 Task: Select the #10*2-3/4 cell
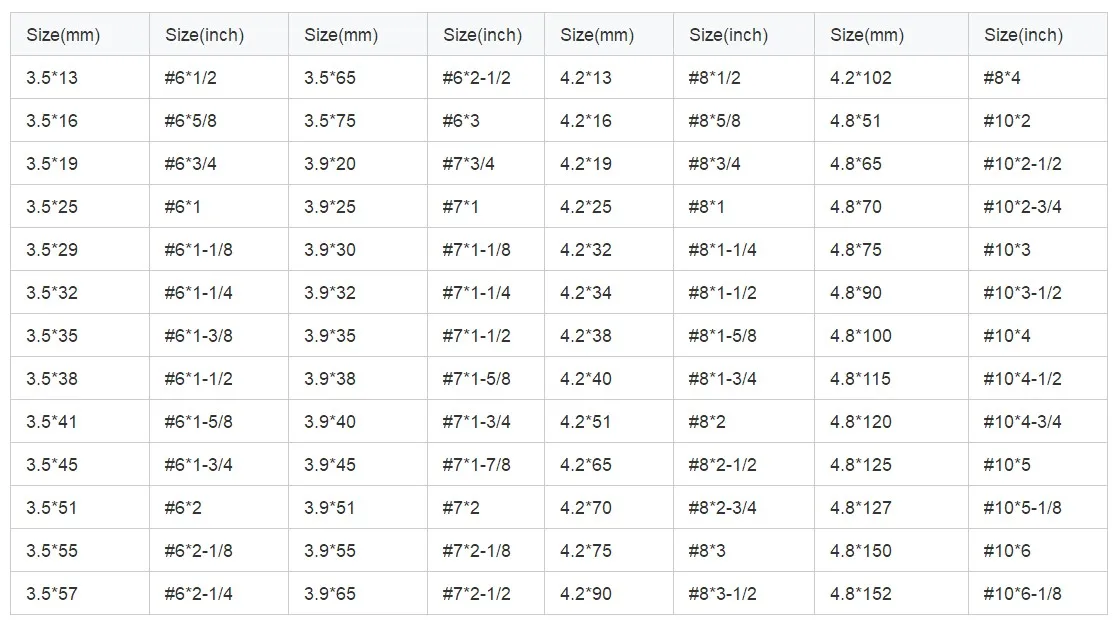click(1023, 207)
